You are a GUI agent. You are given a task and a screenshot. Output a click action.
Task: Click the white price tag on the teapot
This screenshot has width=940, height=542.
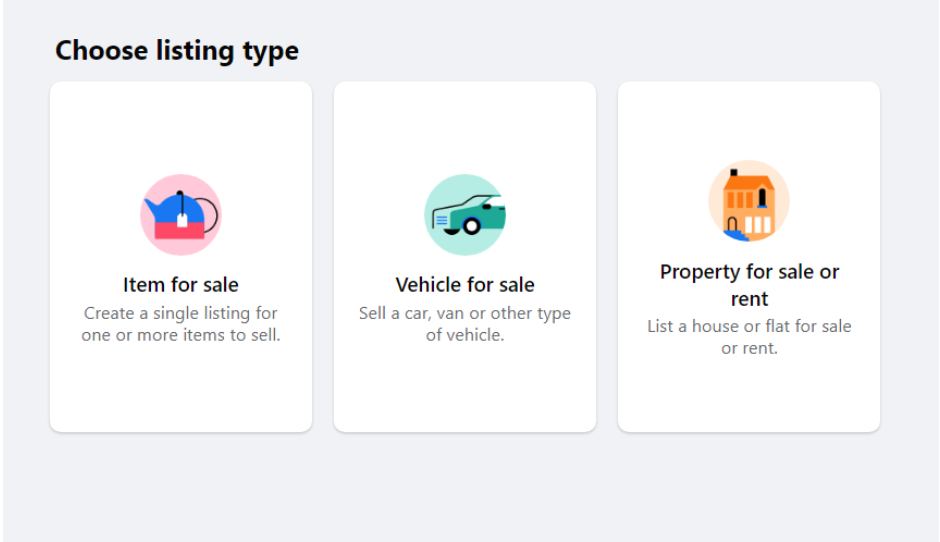(x=182, y=220)
